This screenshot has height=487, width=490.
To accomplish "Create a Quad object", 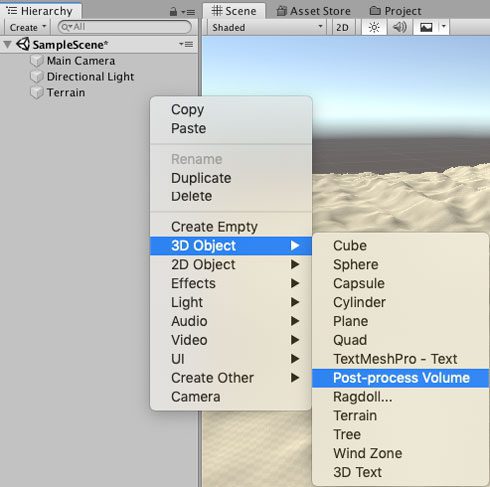I will (x=400, y=340).
